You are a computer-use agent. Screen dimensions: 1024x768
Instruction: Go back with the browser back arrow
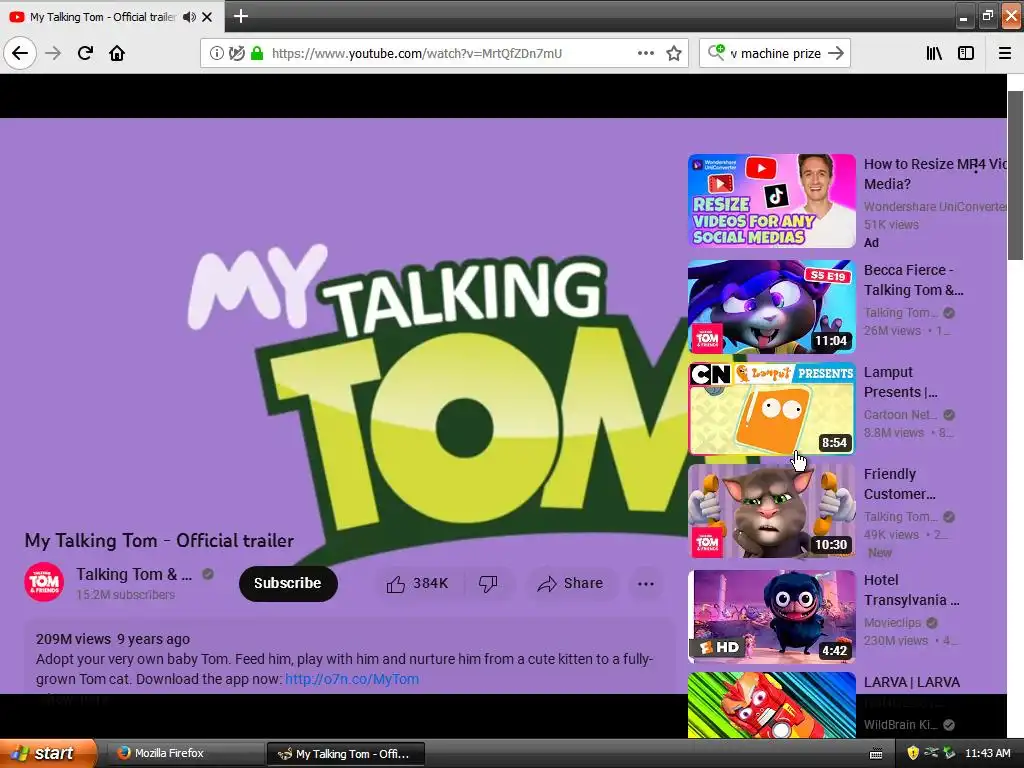20,53
